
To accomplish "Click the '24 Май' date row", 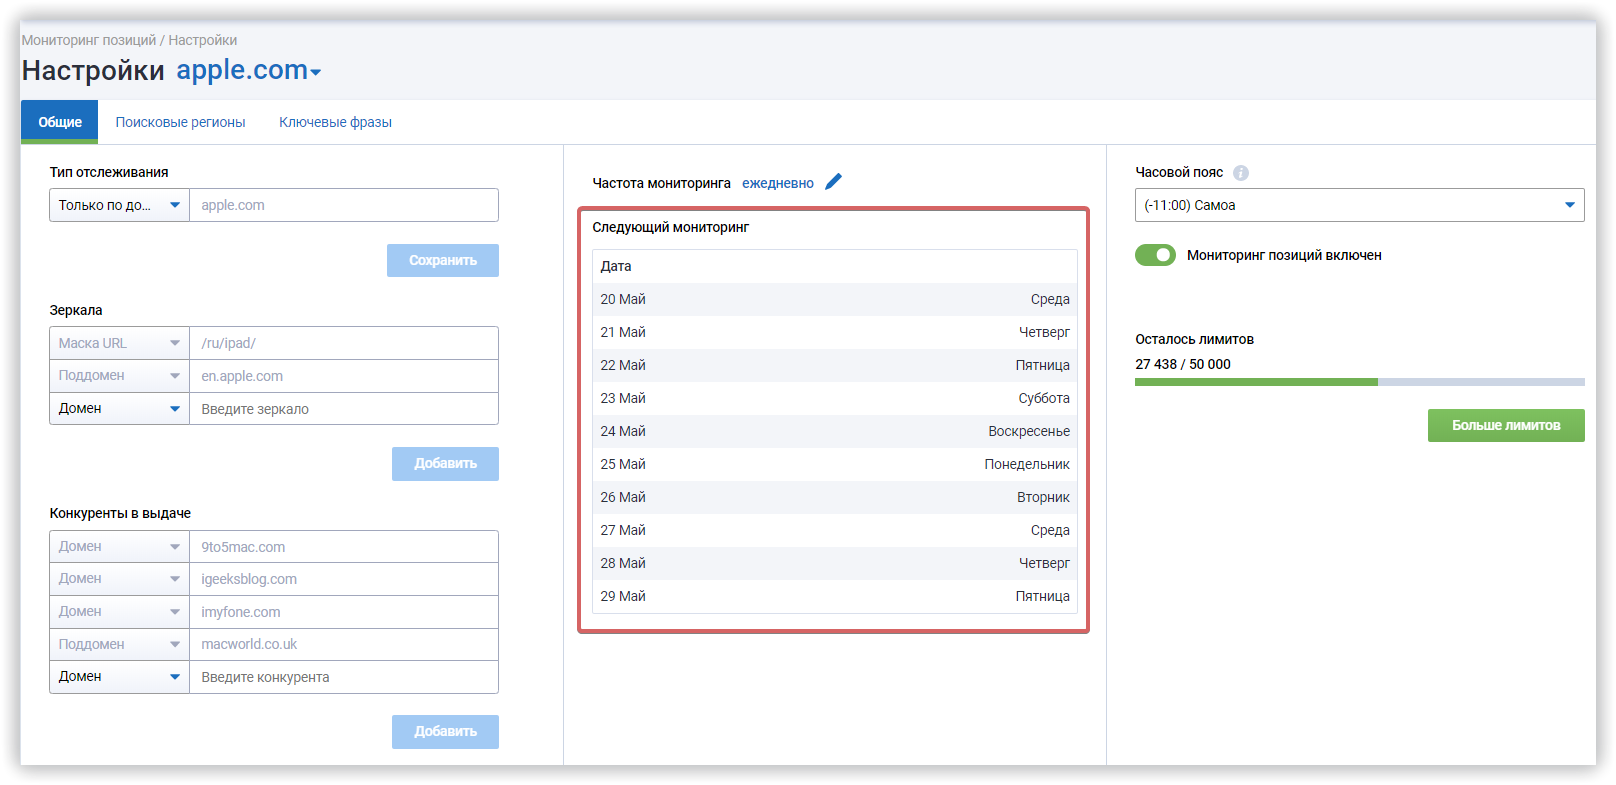I will pyautogui.click(x=835, y=431).
